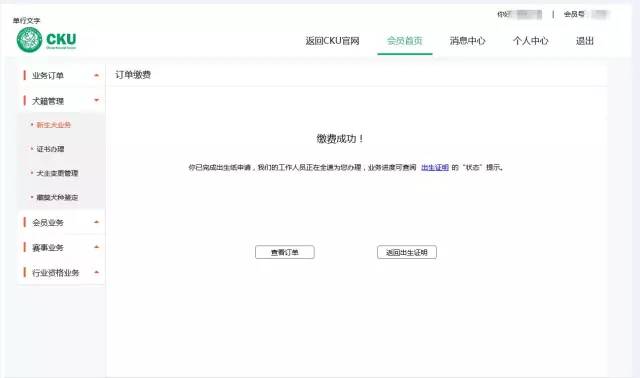640x378 pixels.
Task: Click the 会员号 label at the top right
Action: pyautogui.click(x=574, y=14)
